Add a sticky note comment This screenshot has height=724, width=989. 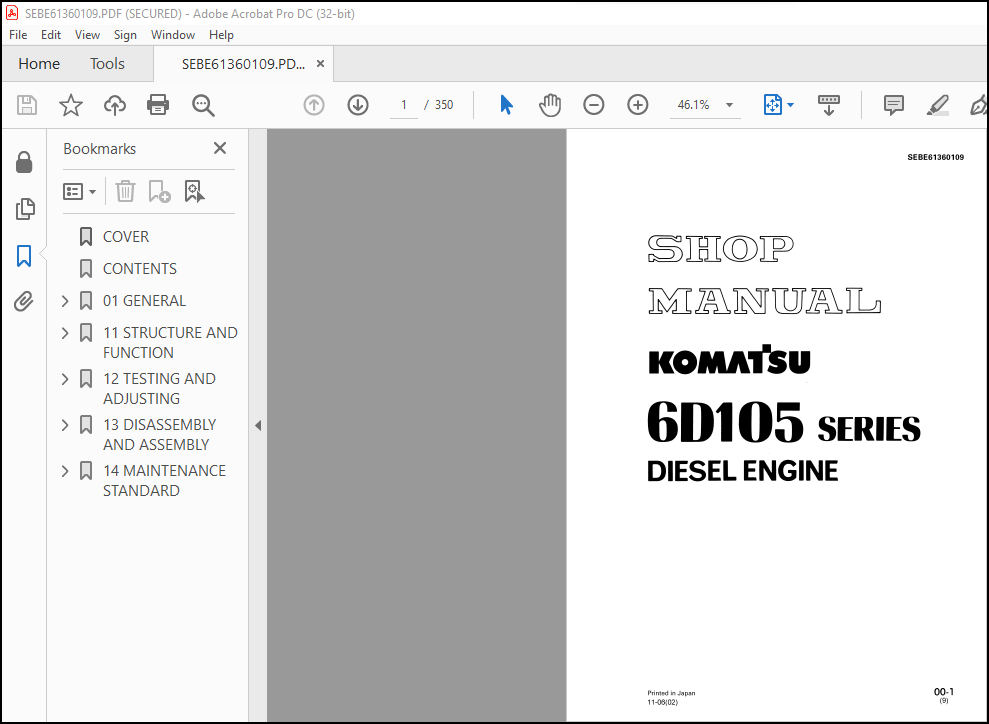click(894, 105)
